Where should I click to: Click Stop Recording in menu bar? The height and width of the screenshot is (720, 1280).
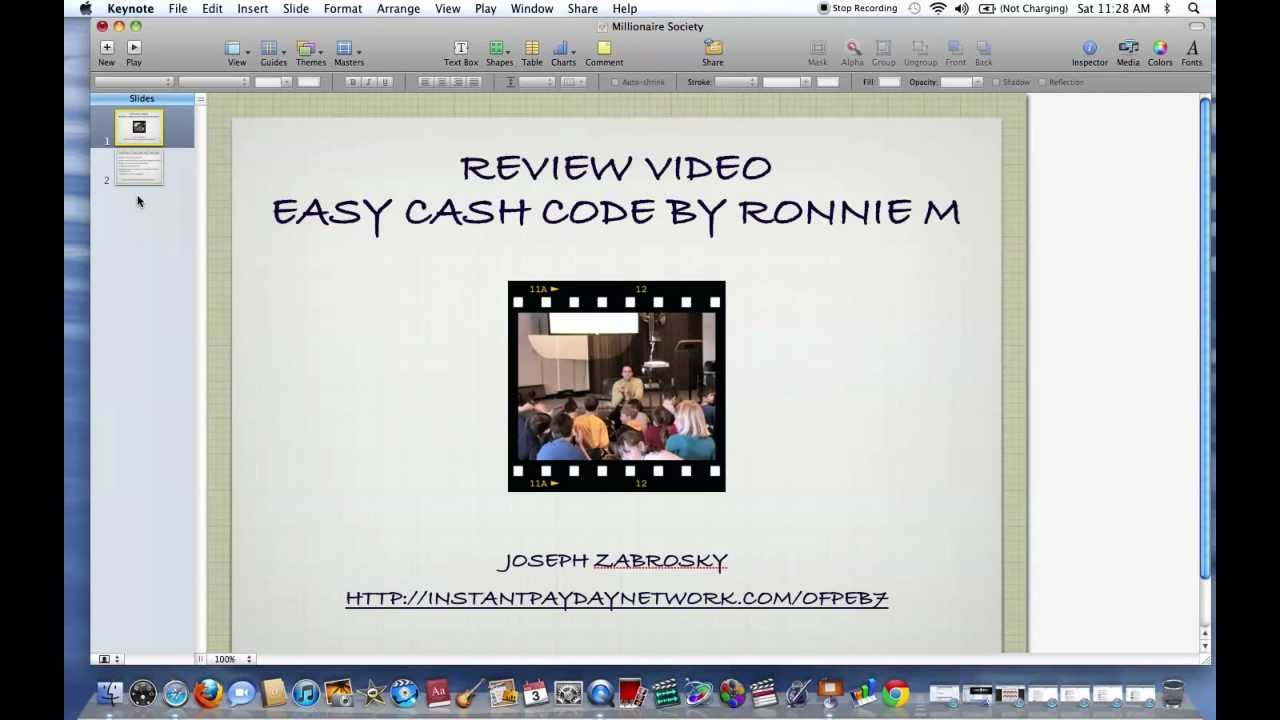pos(858,9)
